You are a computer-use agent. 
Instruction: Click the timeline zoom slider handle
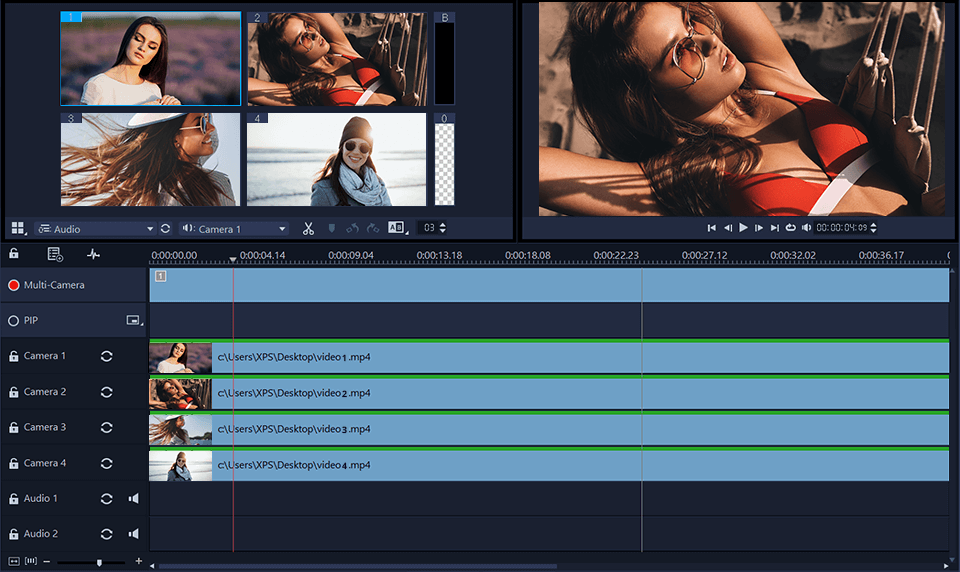click(98, 562)
